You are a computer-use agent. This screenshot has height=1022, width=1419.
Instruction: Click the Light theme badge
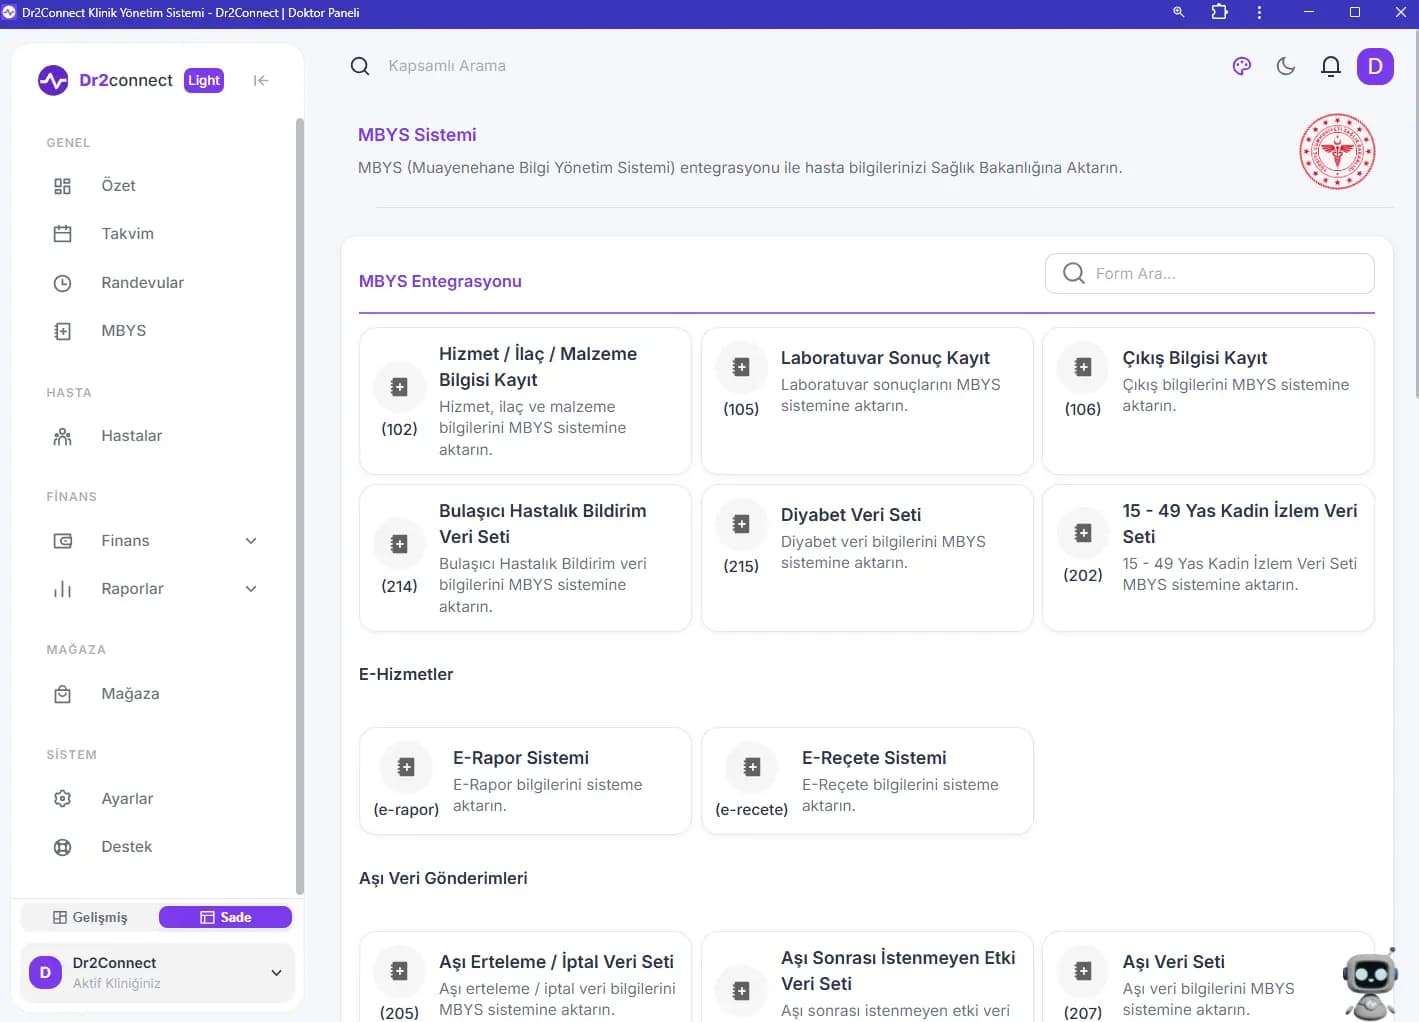pyautogui.click(x=204, y=80)
